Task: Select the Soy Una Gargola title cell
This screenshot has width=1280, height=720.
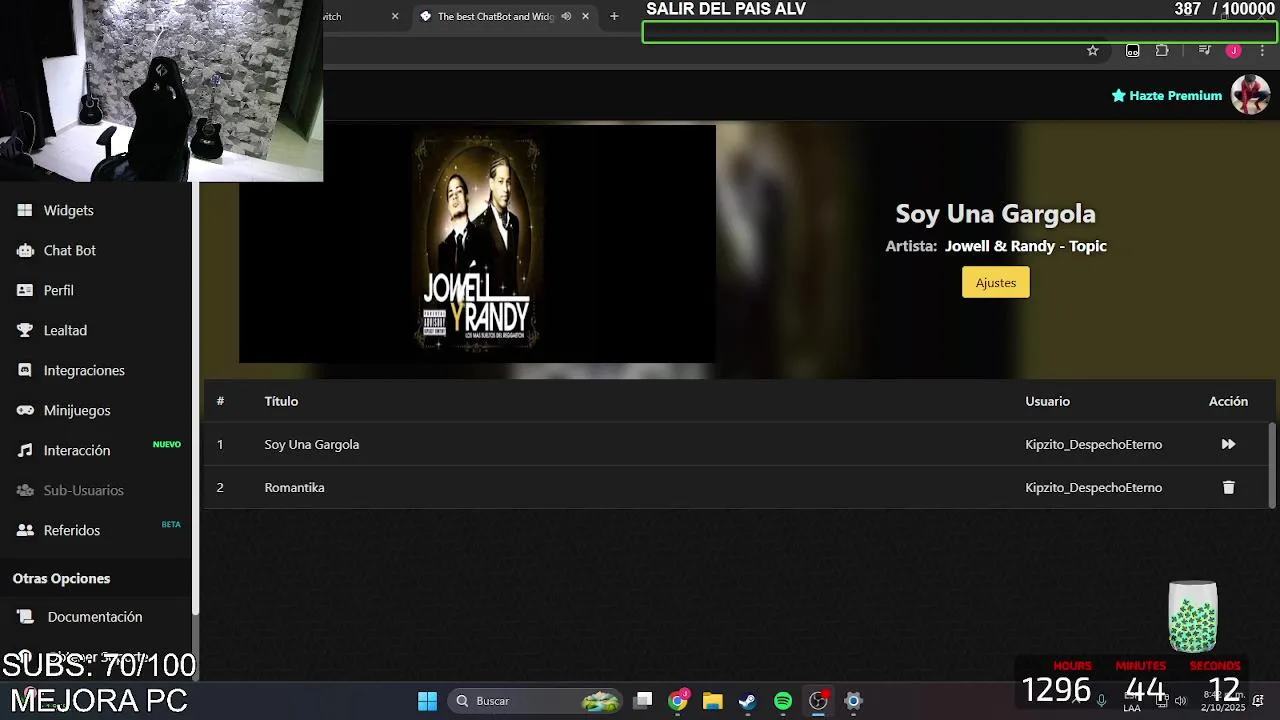Action: point(311,444)
